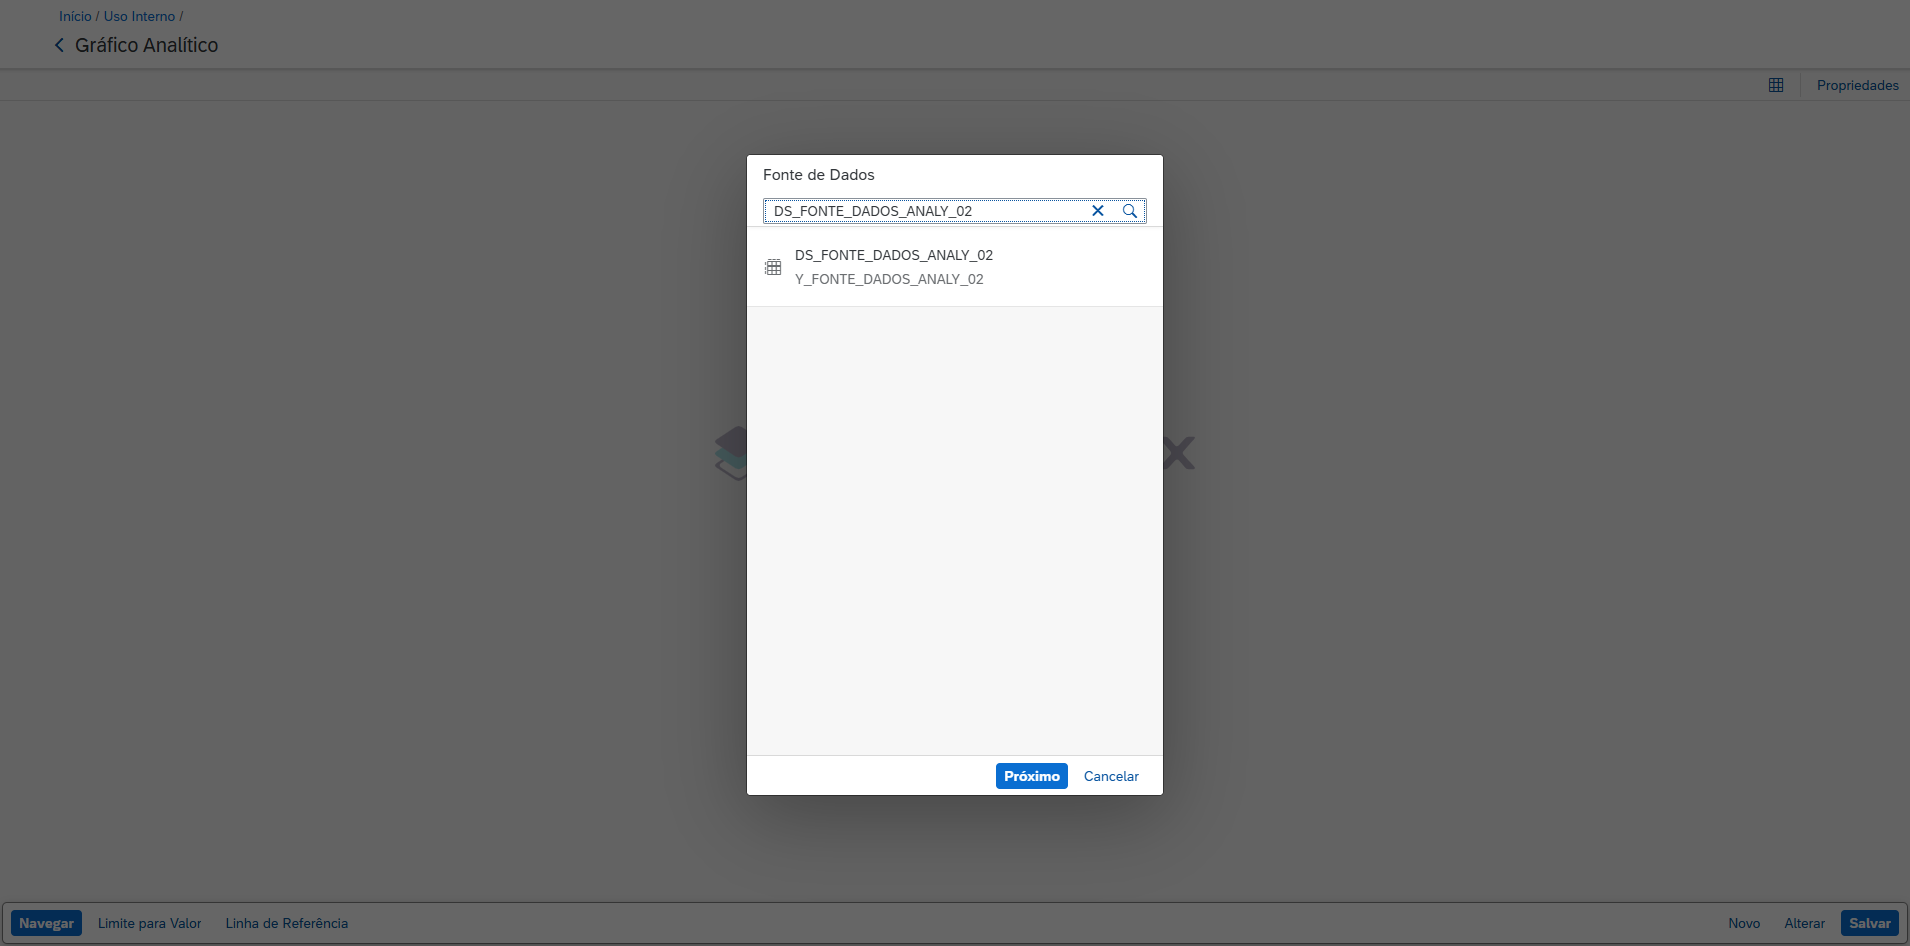Click Novo in the footer bar
Image resolution: width=1910 pixels, height=946 pixels.
[x=1743, y=923]
